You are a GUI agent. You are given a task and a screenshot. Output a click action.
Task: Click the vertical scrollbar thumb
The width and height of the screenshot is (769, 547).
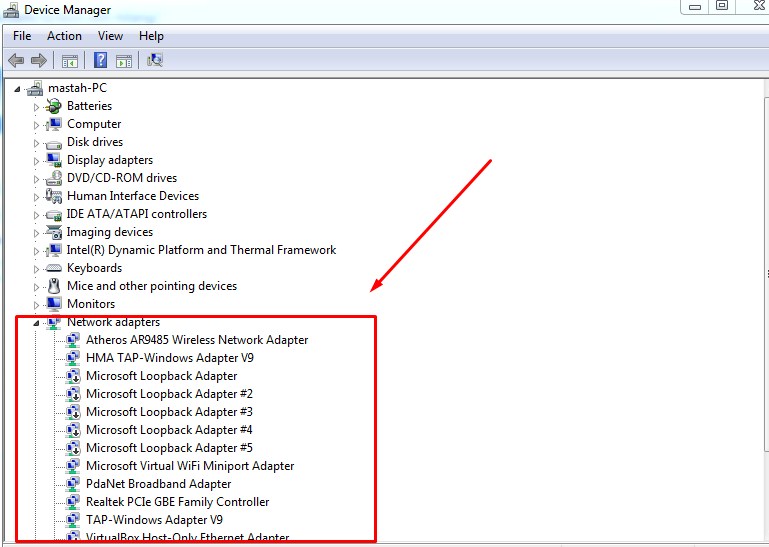pos(766,275)
